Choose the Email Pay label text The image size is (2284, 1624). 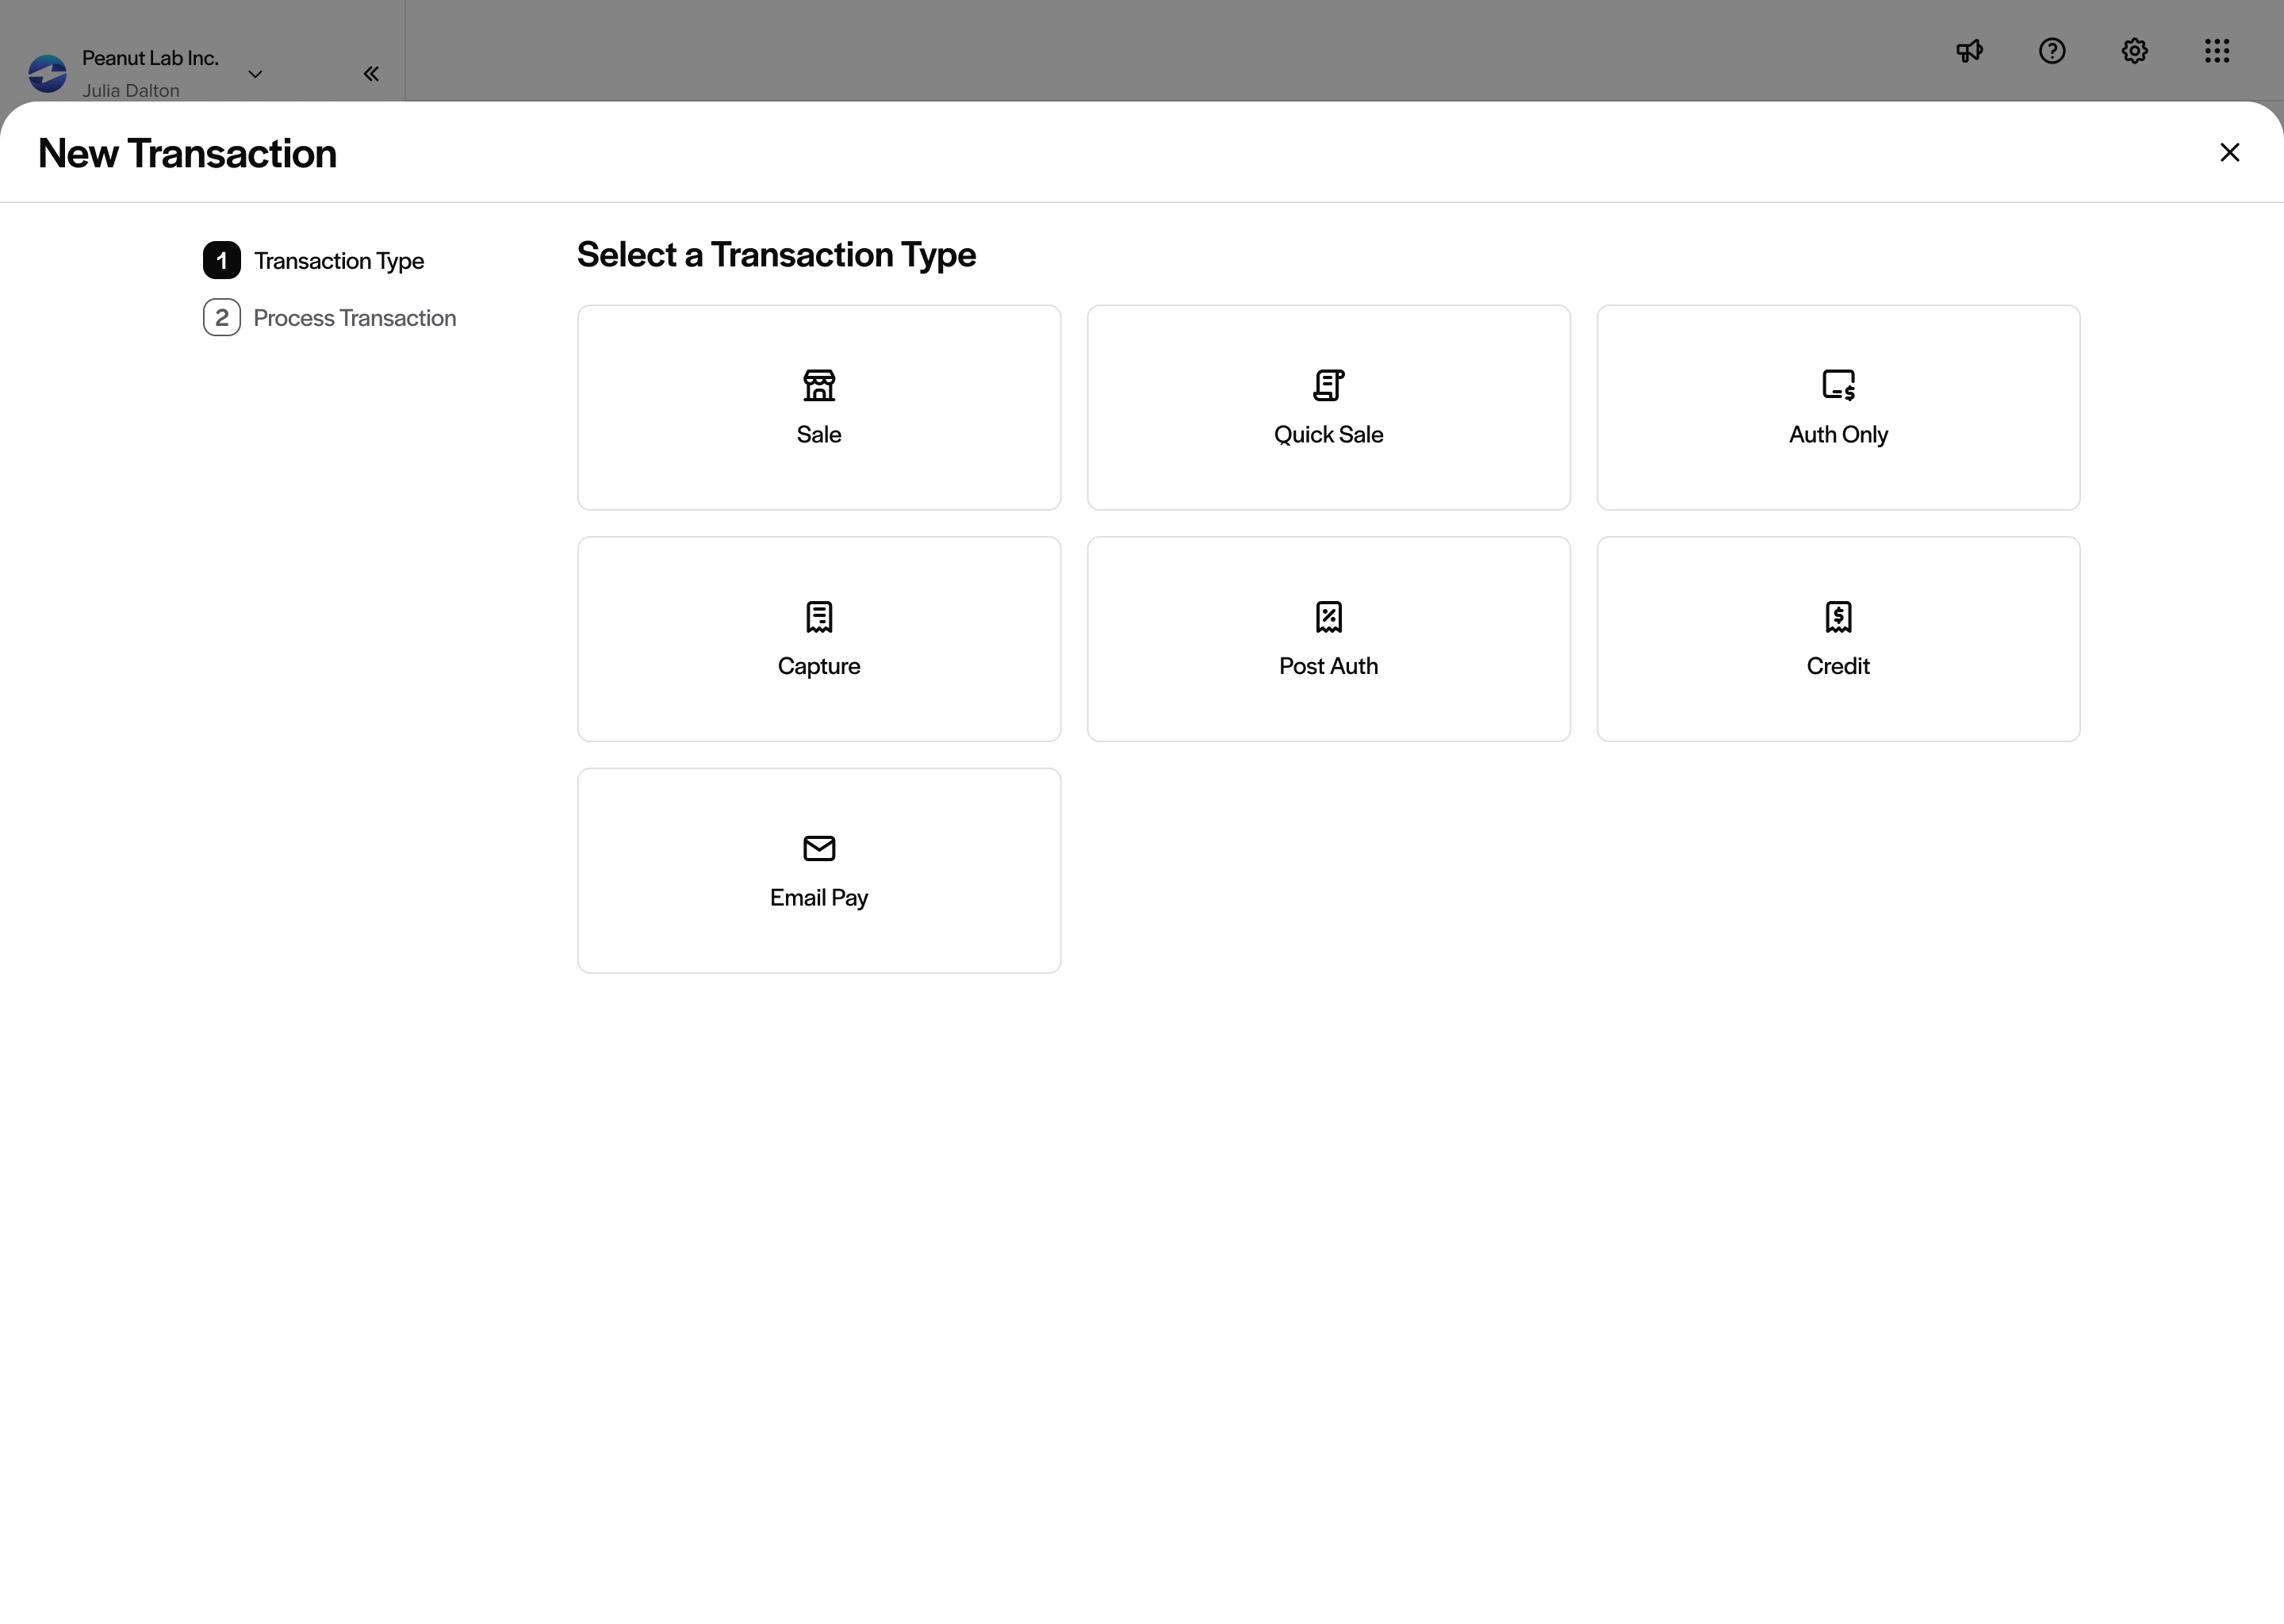tap(819, 898)
